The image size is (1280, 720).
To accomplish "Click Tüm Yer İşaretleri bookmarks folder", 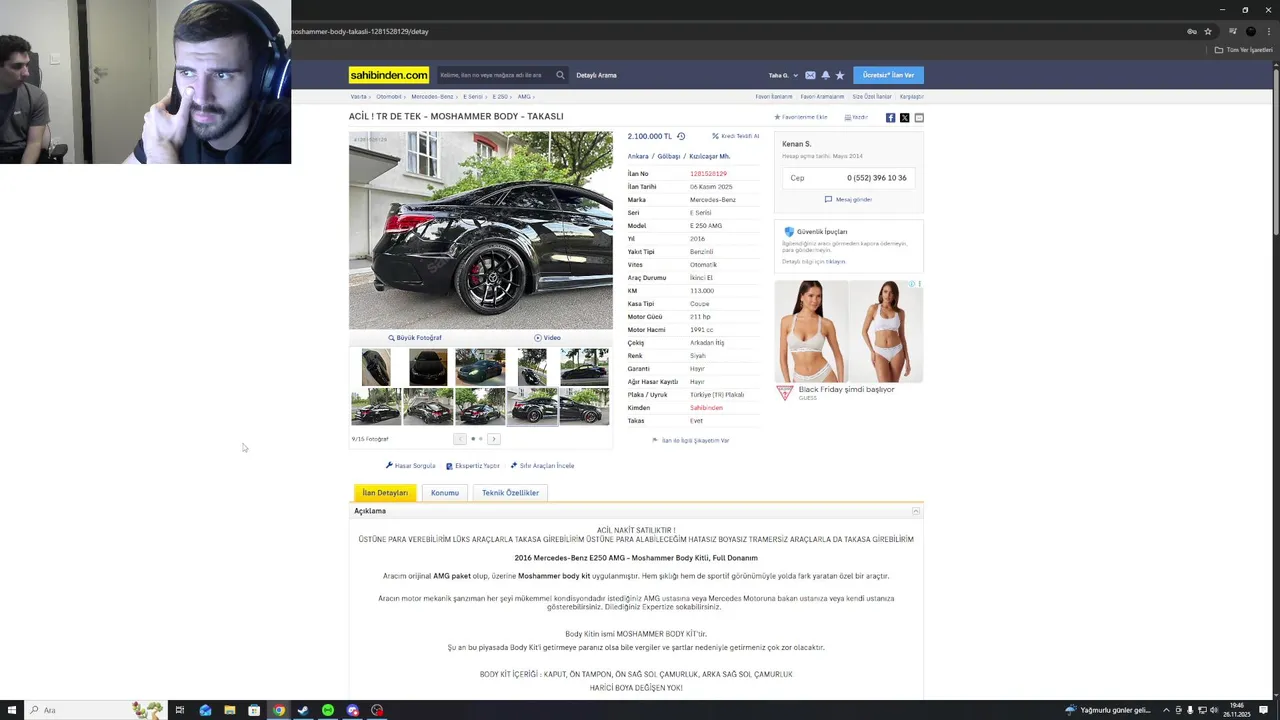I will coord(1244,50).
